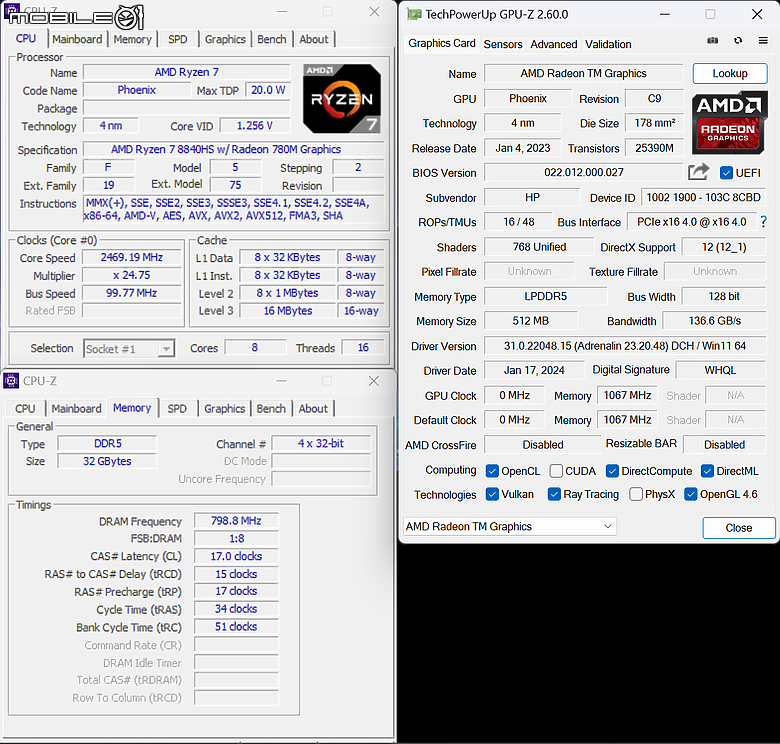Click the DRAM Frequency value 798.8 MHz
The image size is (780, 744).
point(236,521)
